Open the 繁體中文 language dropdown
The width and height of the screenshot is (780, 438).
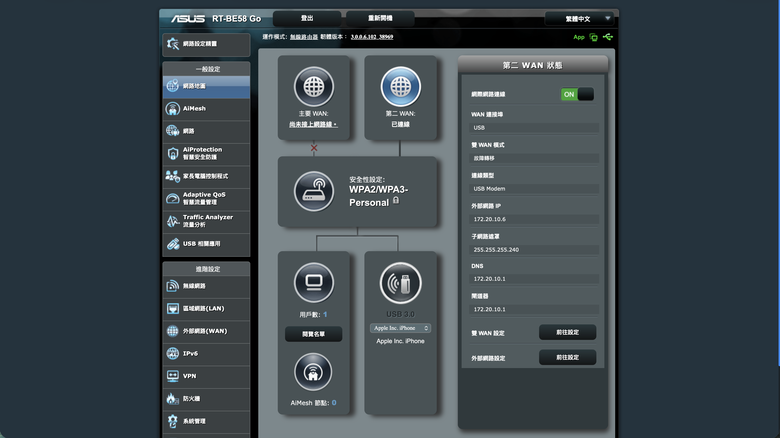point(579,19)
